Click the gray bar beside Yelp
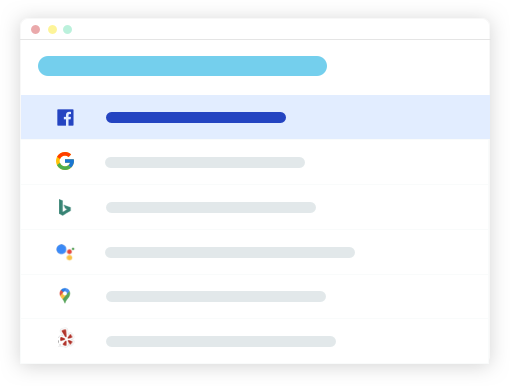Viewport: 510px width, 386px height. click(x=221, y=341)
